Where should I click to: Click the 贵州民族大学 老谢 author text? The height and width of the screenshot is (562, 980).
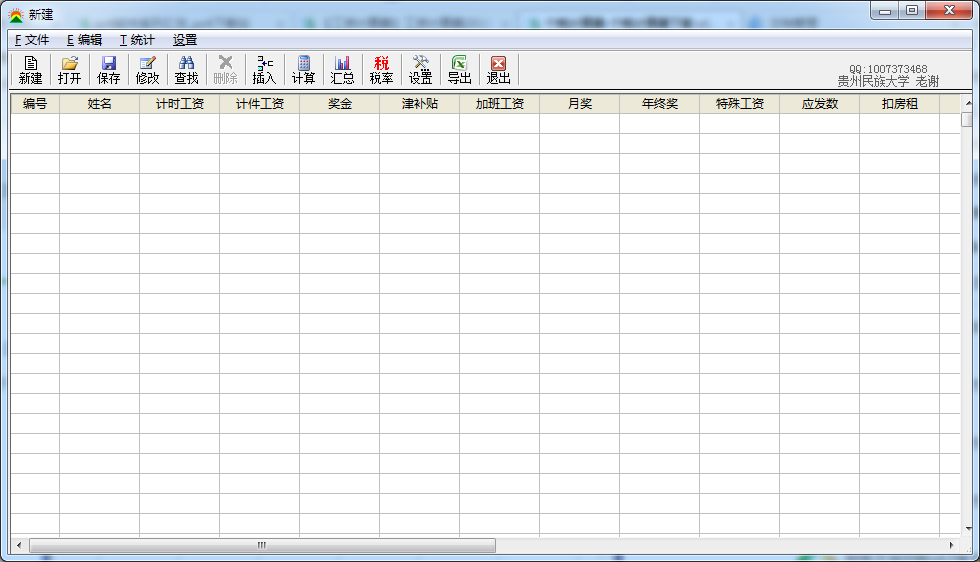click(888, 81)
